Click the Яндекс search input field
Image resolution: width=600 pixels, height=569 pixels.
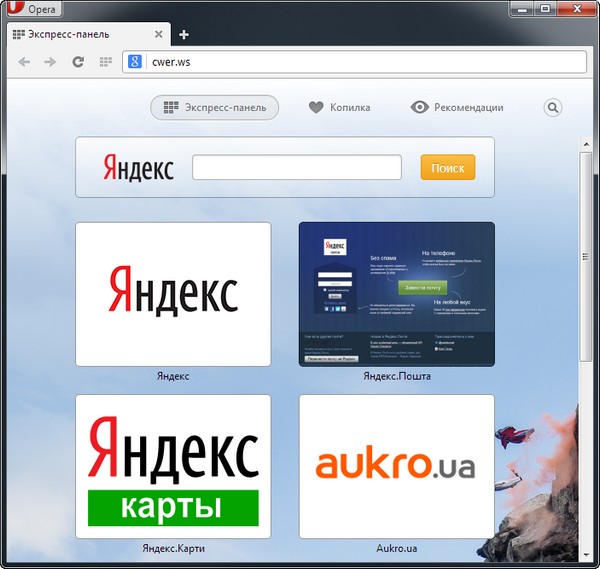(x=296, y=168)
